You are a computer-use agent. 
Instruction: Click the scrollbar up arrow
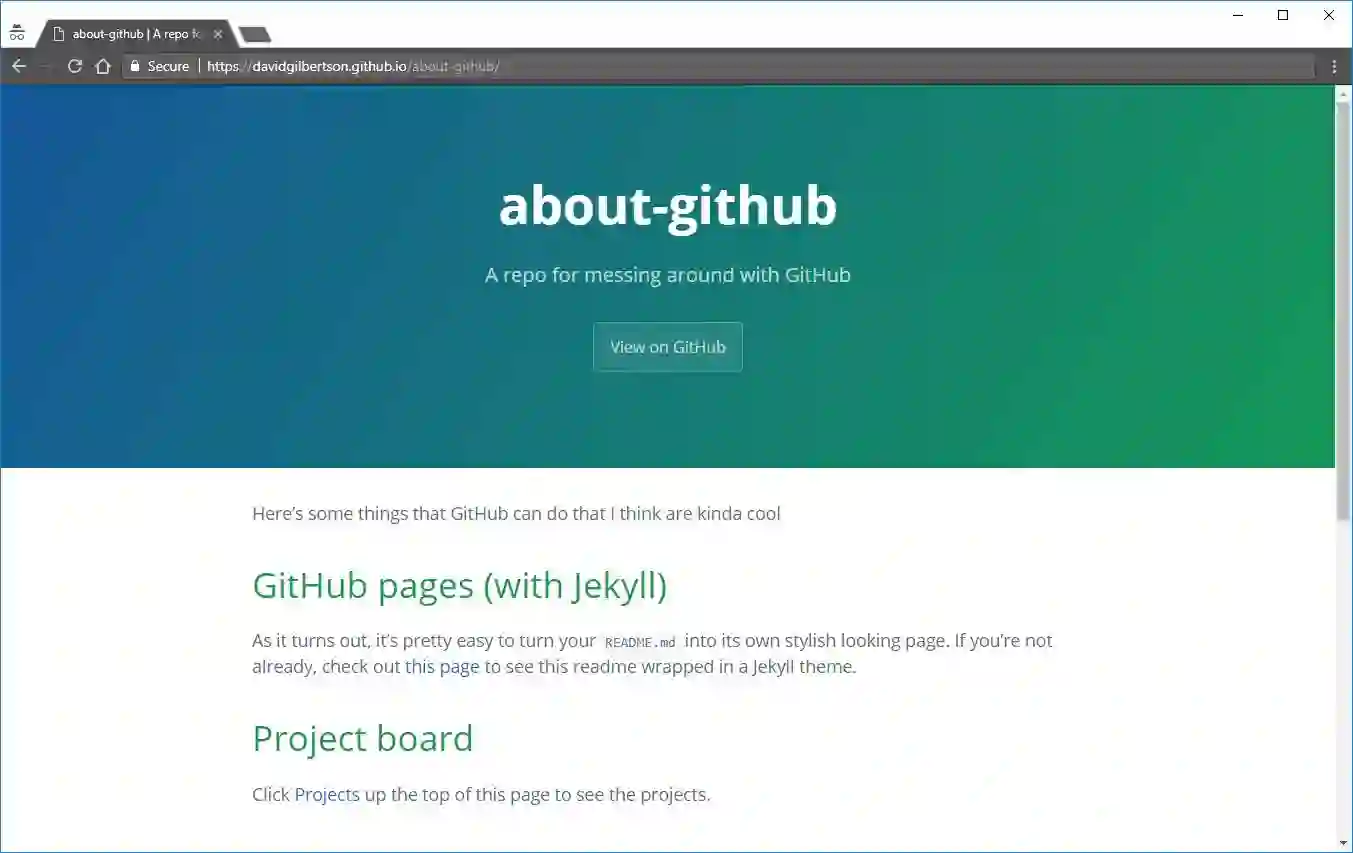pos(1343,93)
